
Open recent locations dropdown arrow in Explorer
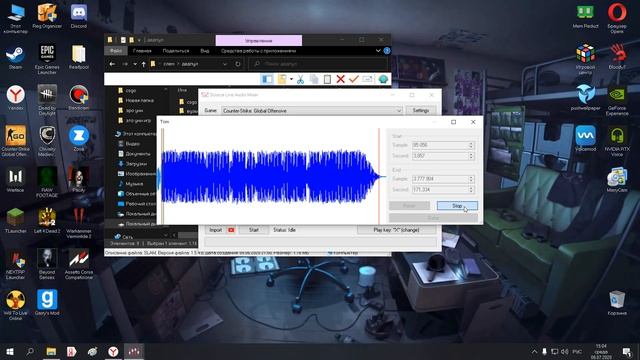click(135, 64)
